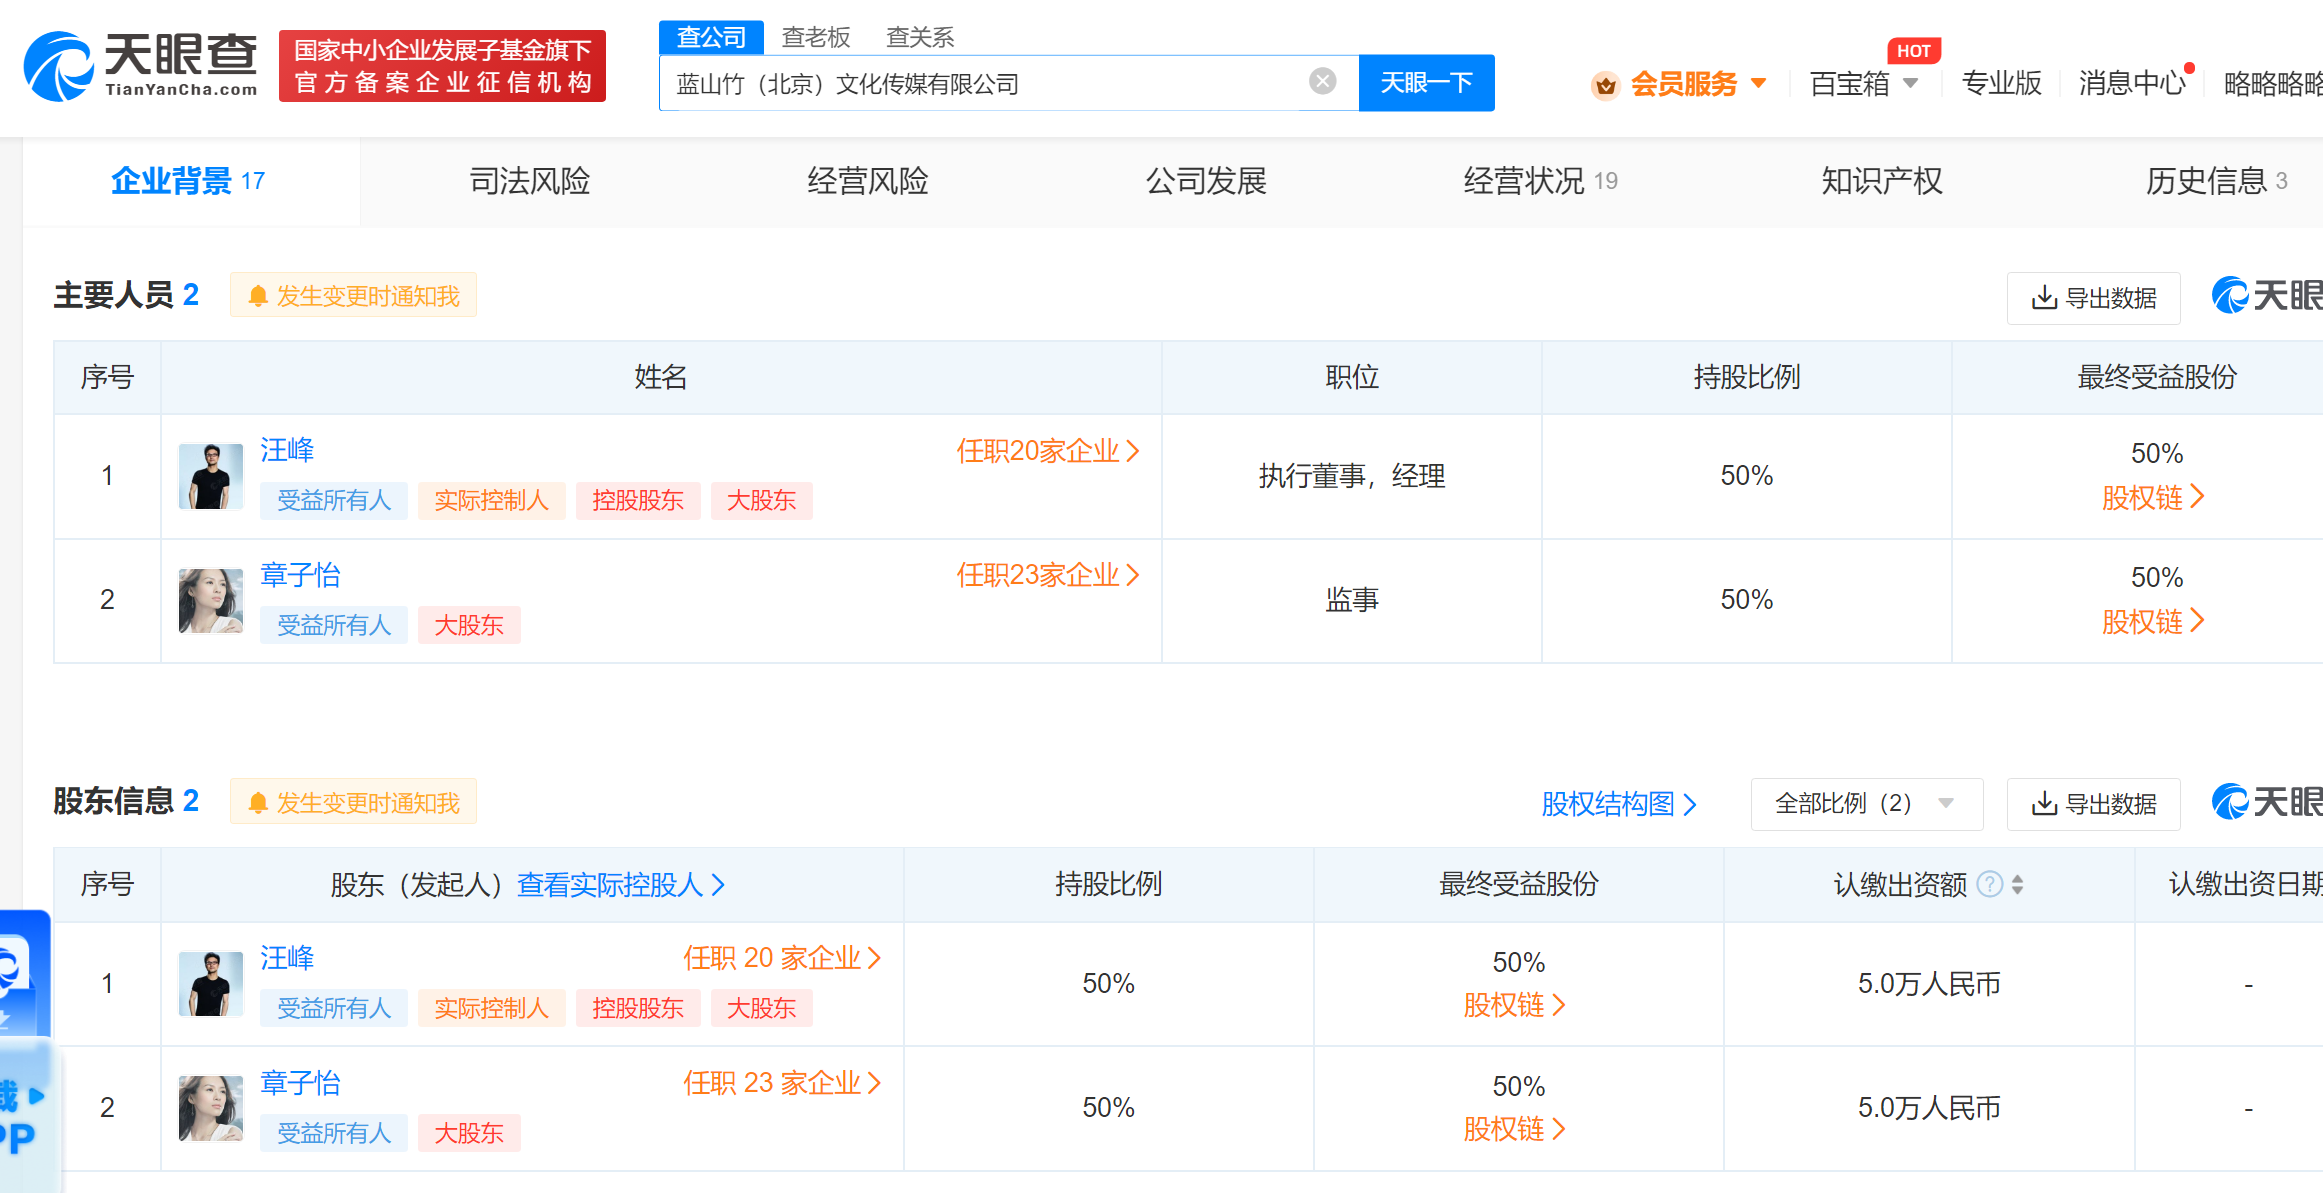Open 任职23家企业 for 章子怡 in 主要人员
The image size is (2323, 1193).
point(1047,575)
